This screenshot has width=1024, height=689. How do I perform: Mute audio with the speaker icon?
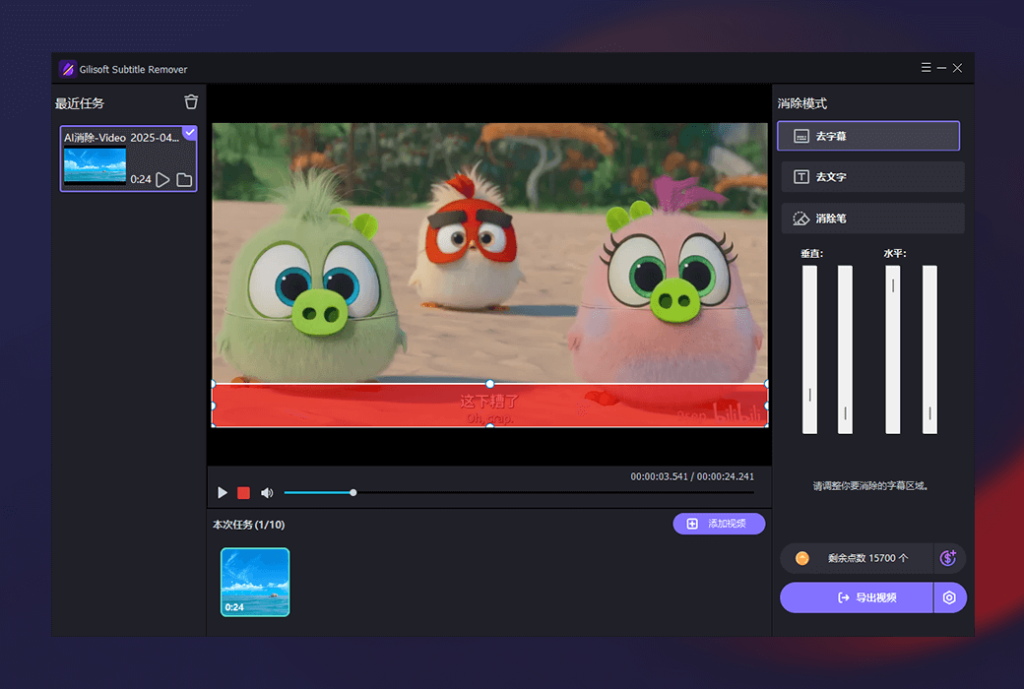click(x=266, y=492)
